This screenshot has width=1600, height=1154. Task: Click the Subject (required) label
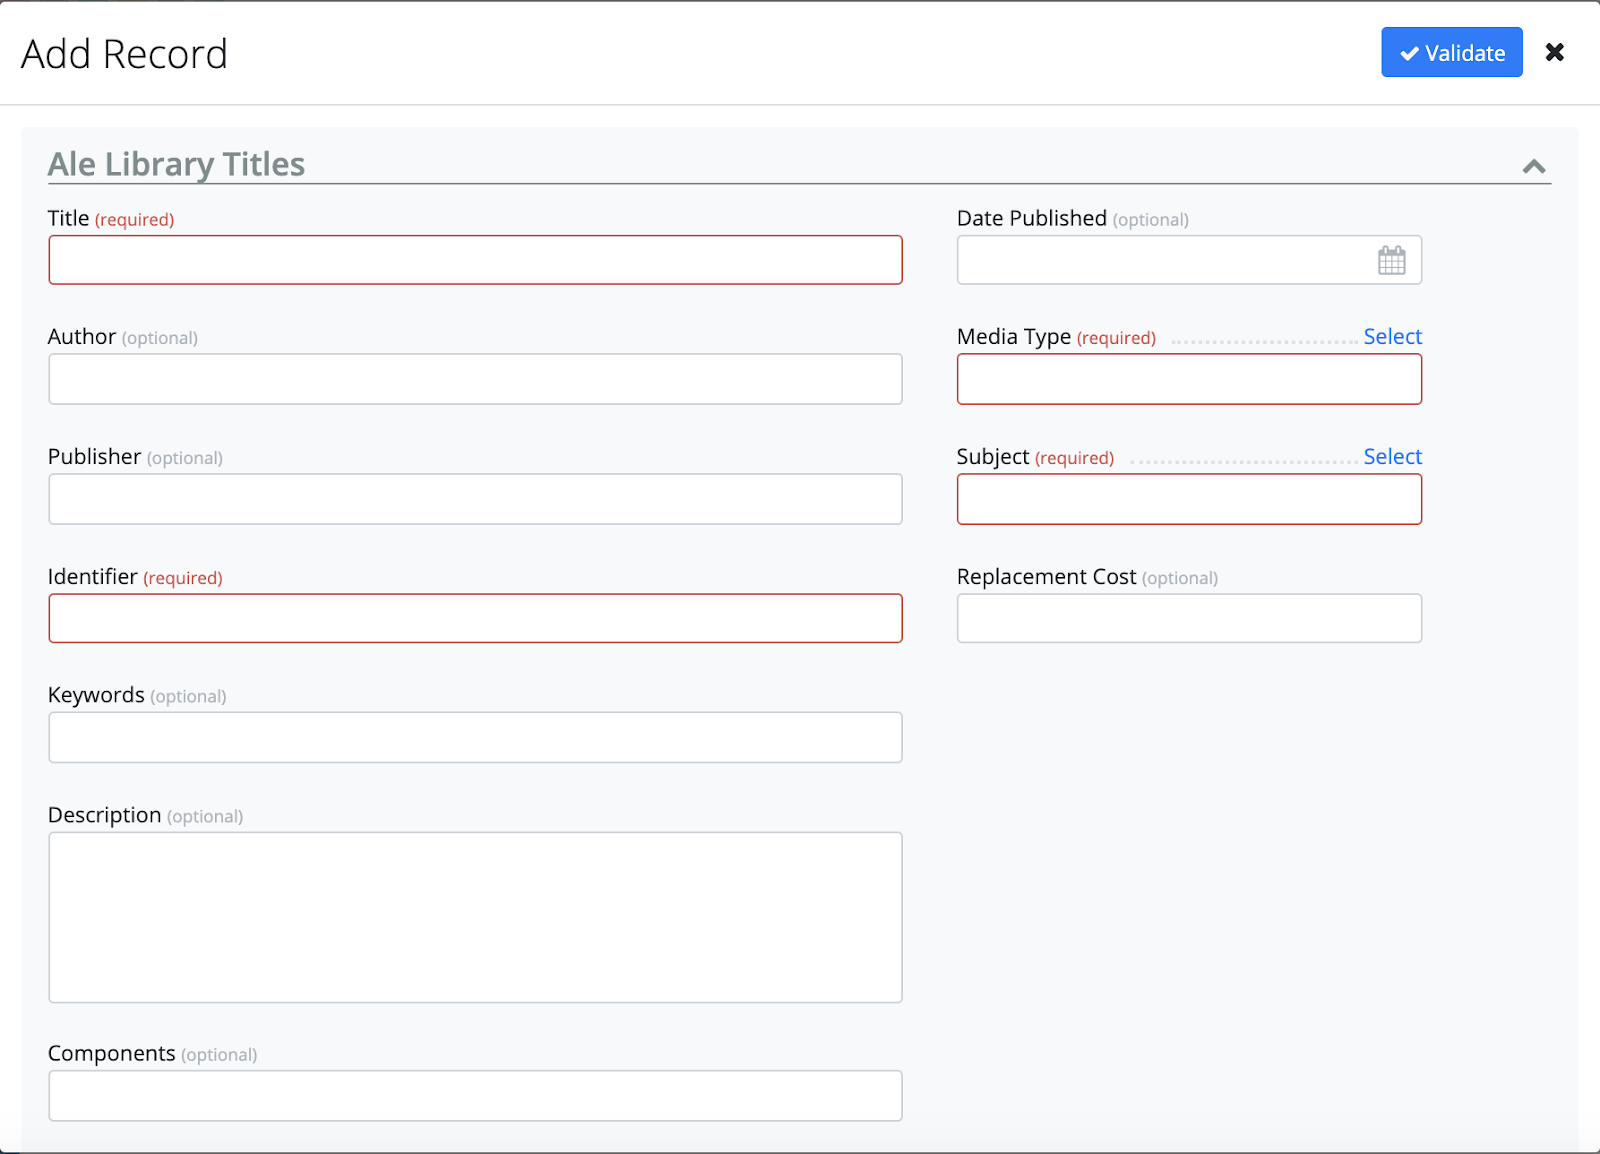[x=1035, y=457]
